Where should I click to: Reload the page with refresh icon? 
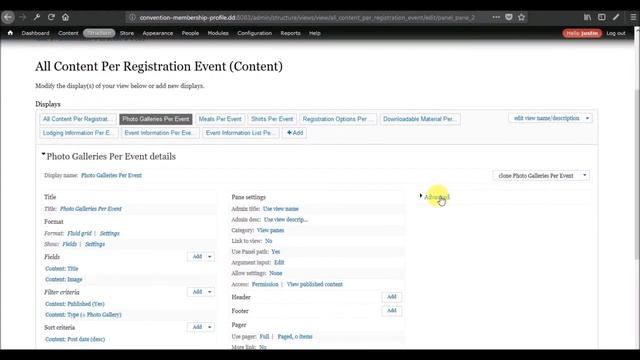(51, 17)
